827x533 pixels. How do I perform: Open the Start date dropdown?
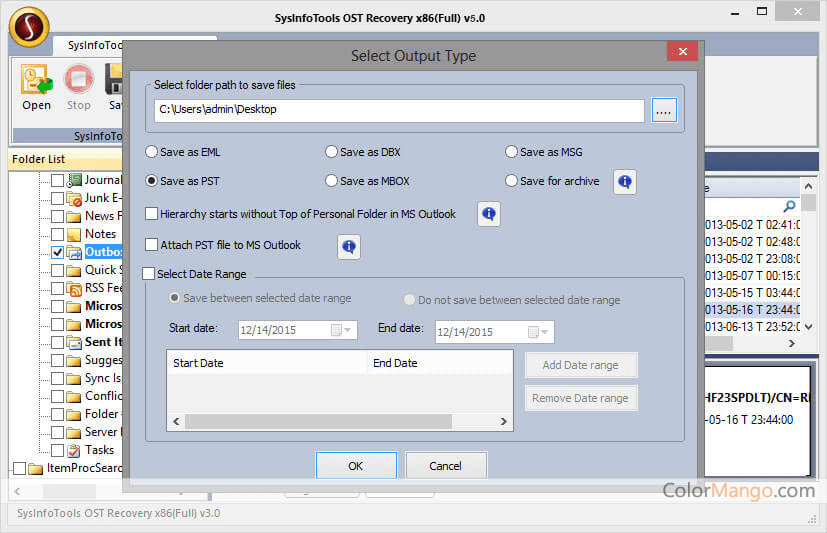click(x=347, y=331)
